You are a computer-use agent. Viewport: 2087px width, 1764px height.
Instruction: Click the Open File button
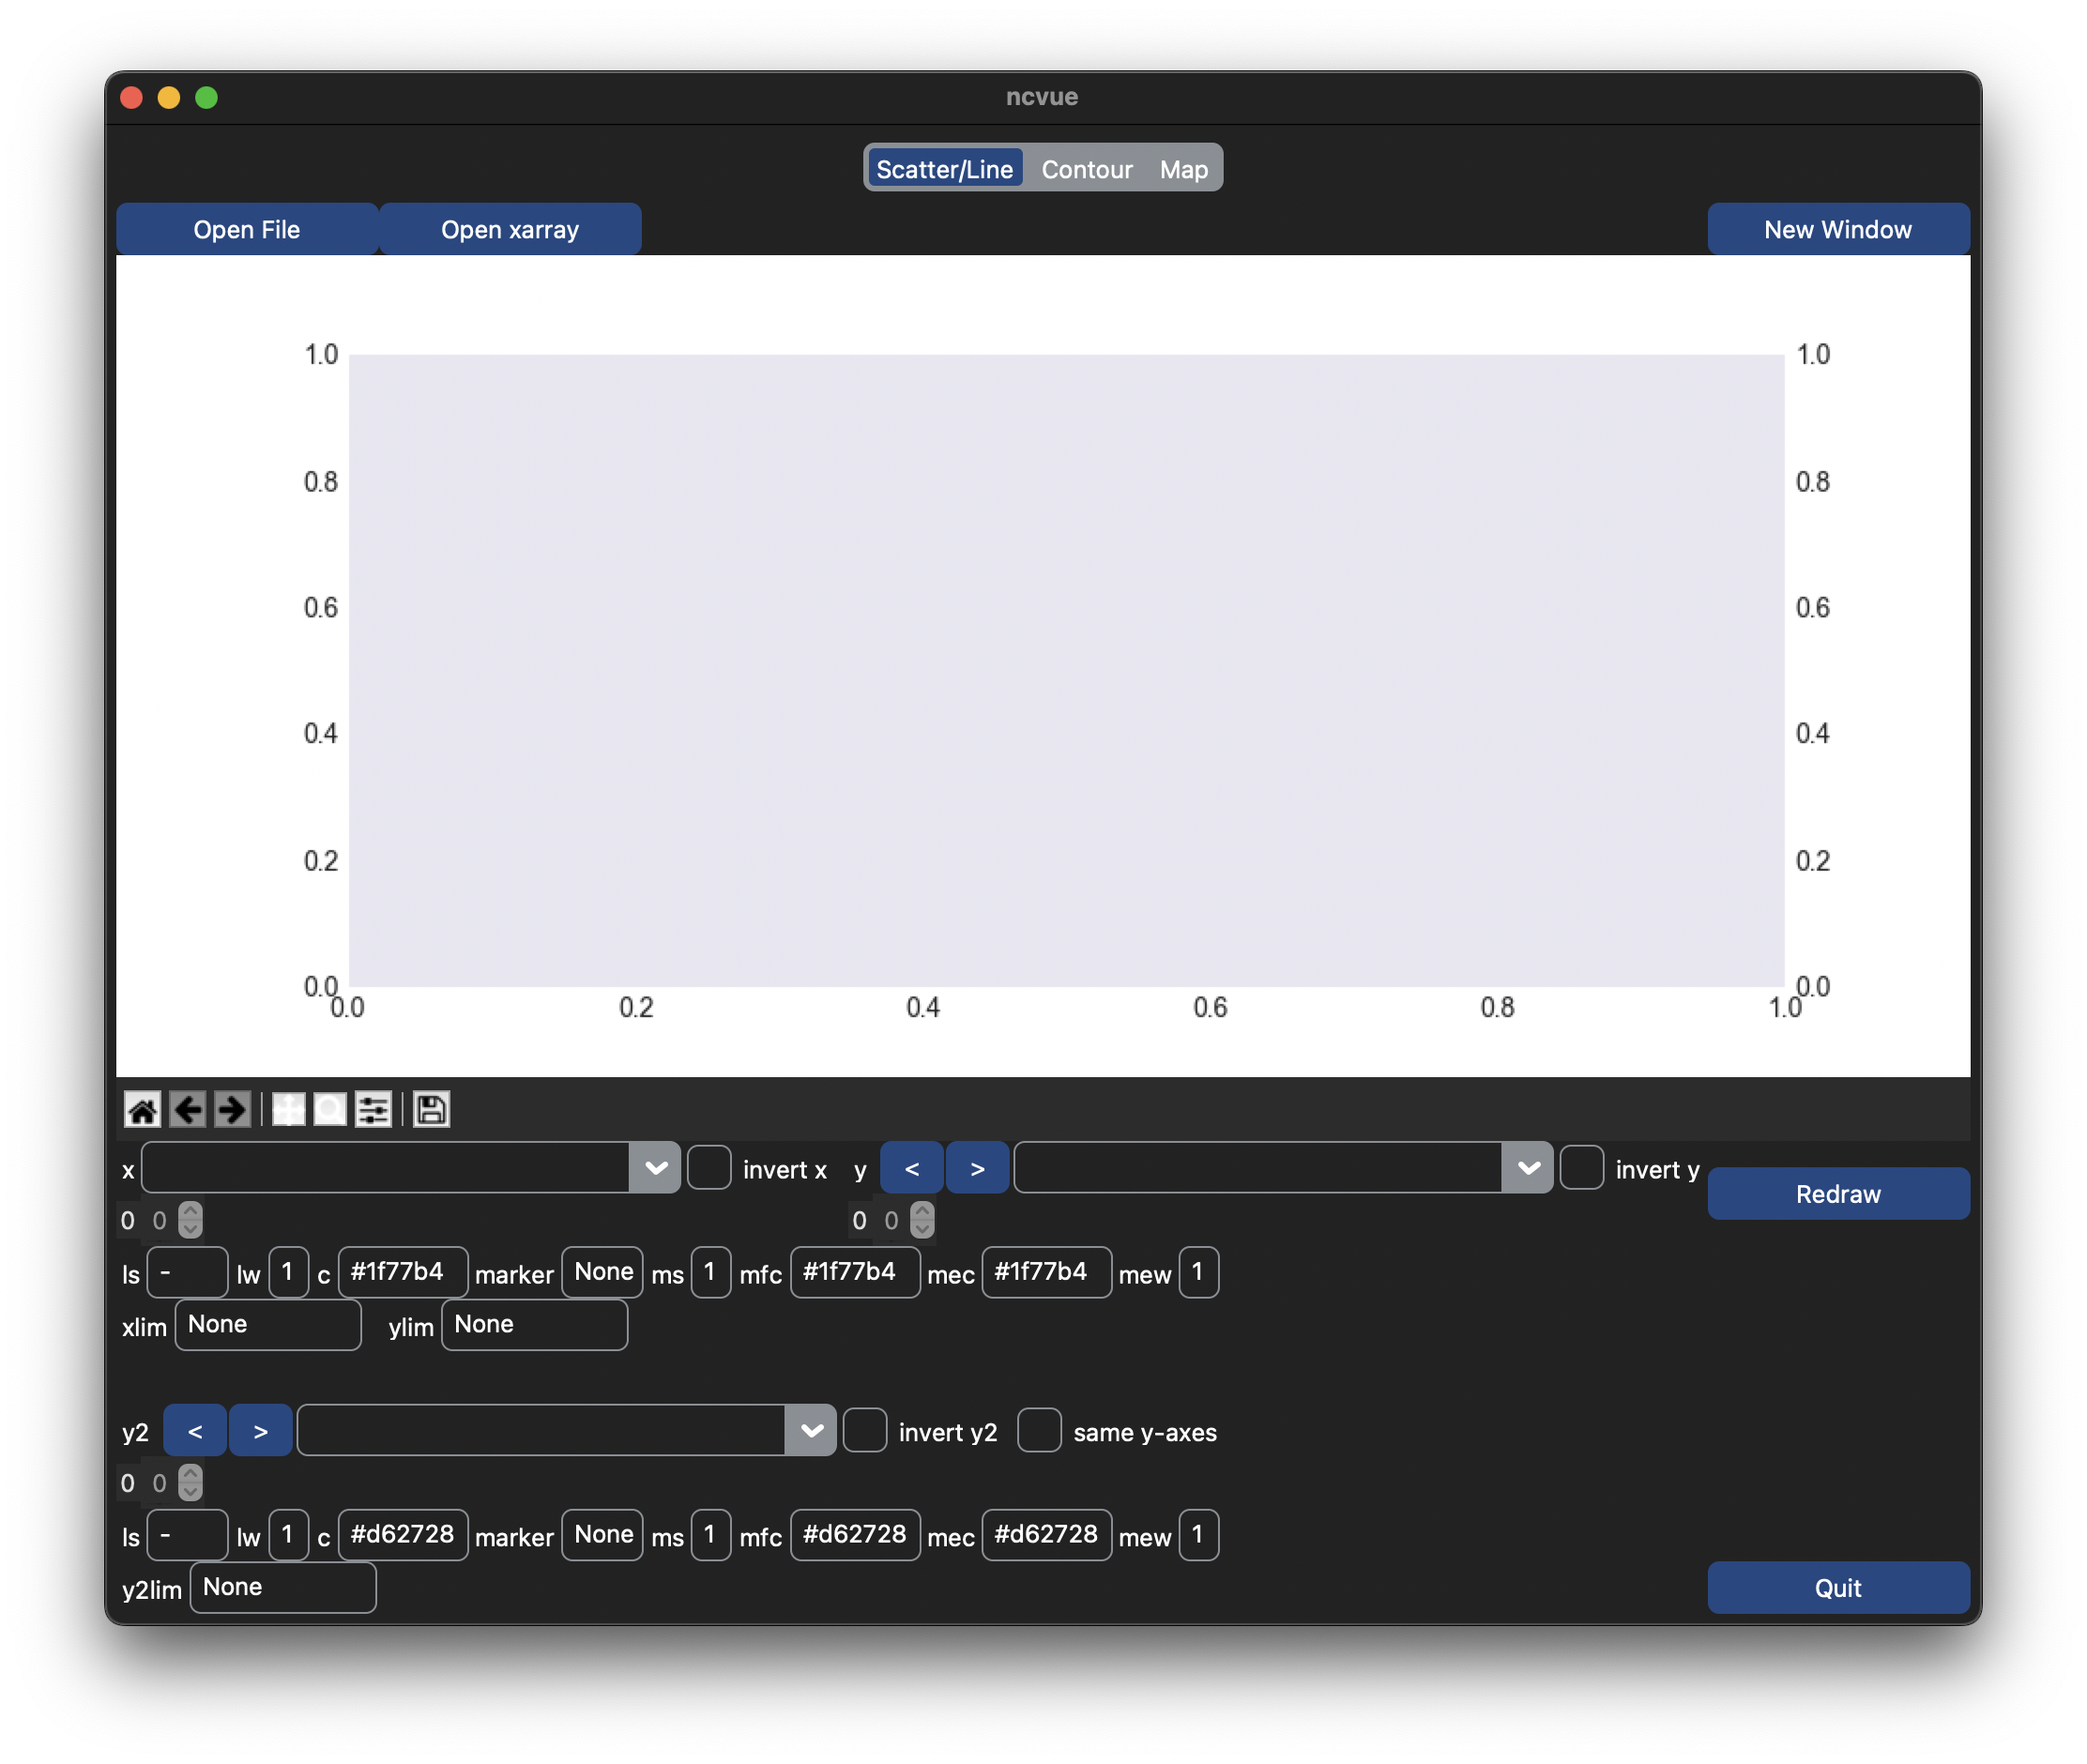coord(247,229)
